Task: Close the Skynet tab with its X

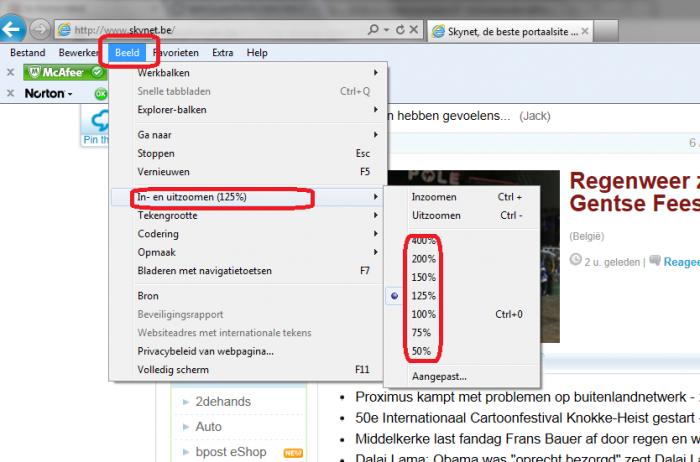Action: click(x=585, y=31)
